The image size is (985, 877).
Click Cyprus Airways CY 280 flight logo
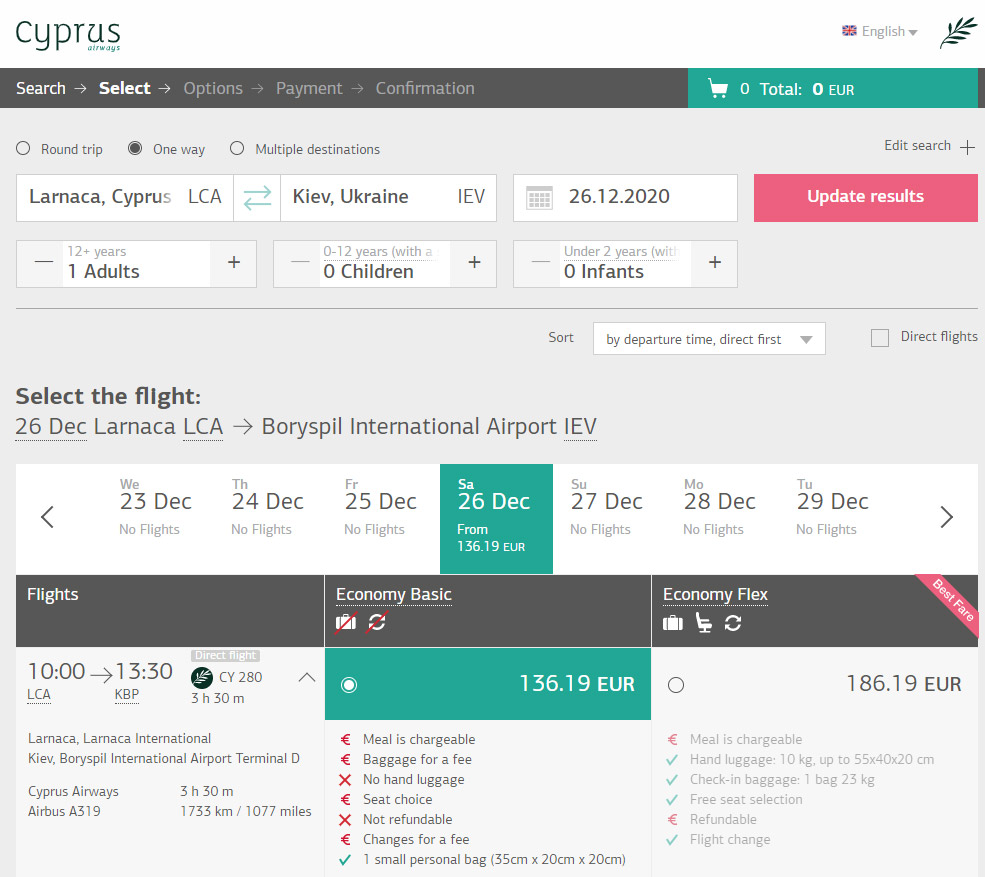click(x=202, y=678)
